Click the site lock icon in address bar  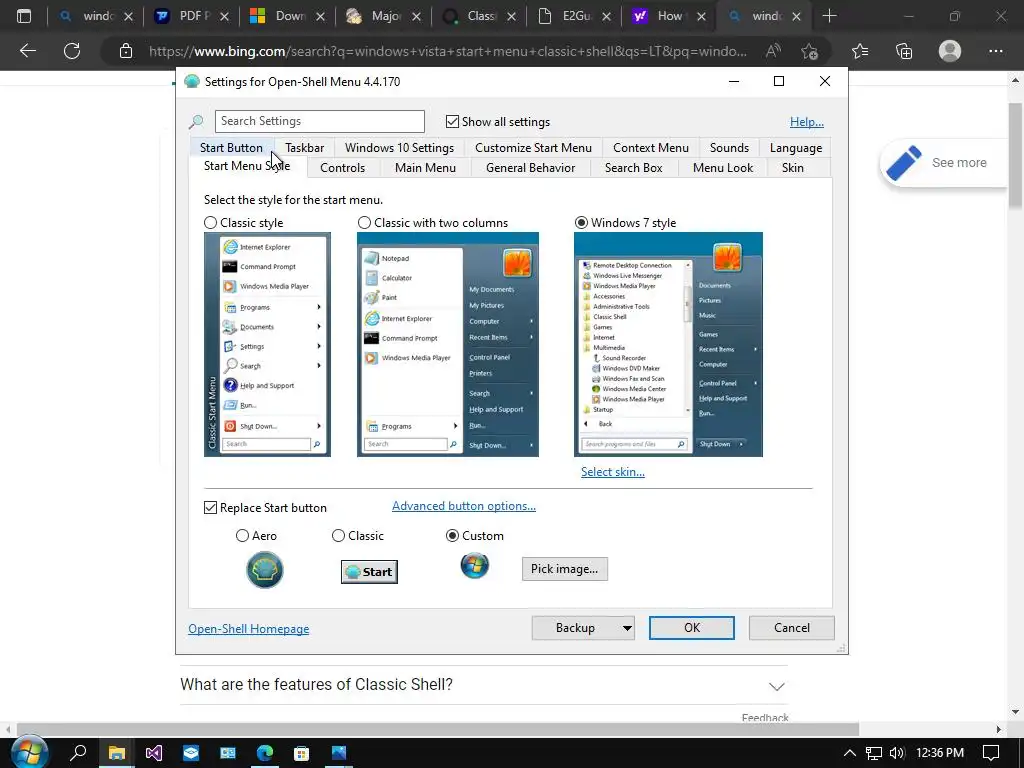pos(126,51)
